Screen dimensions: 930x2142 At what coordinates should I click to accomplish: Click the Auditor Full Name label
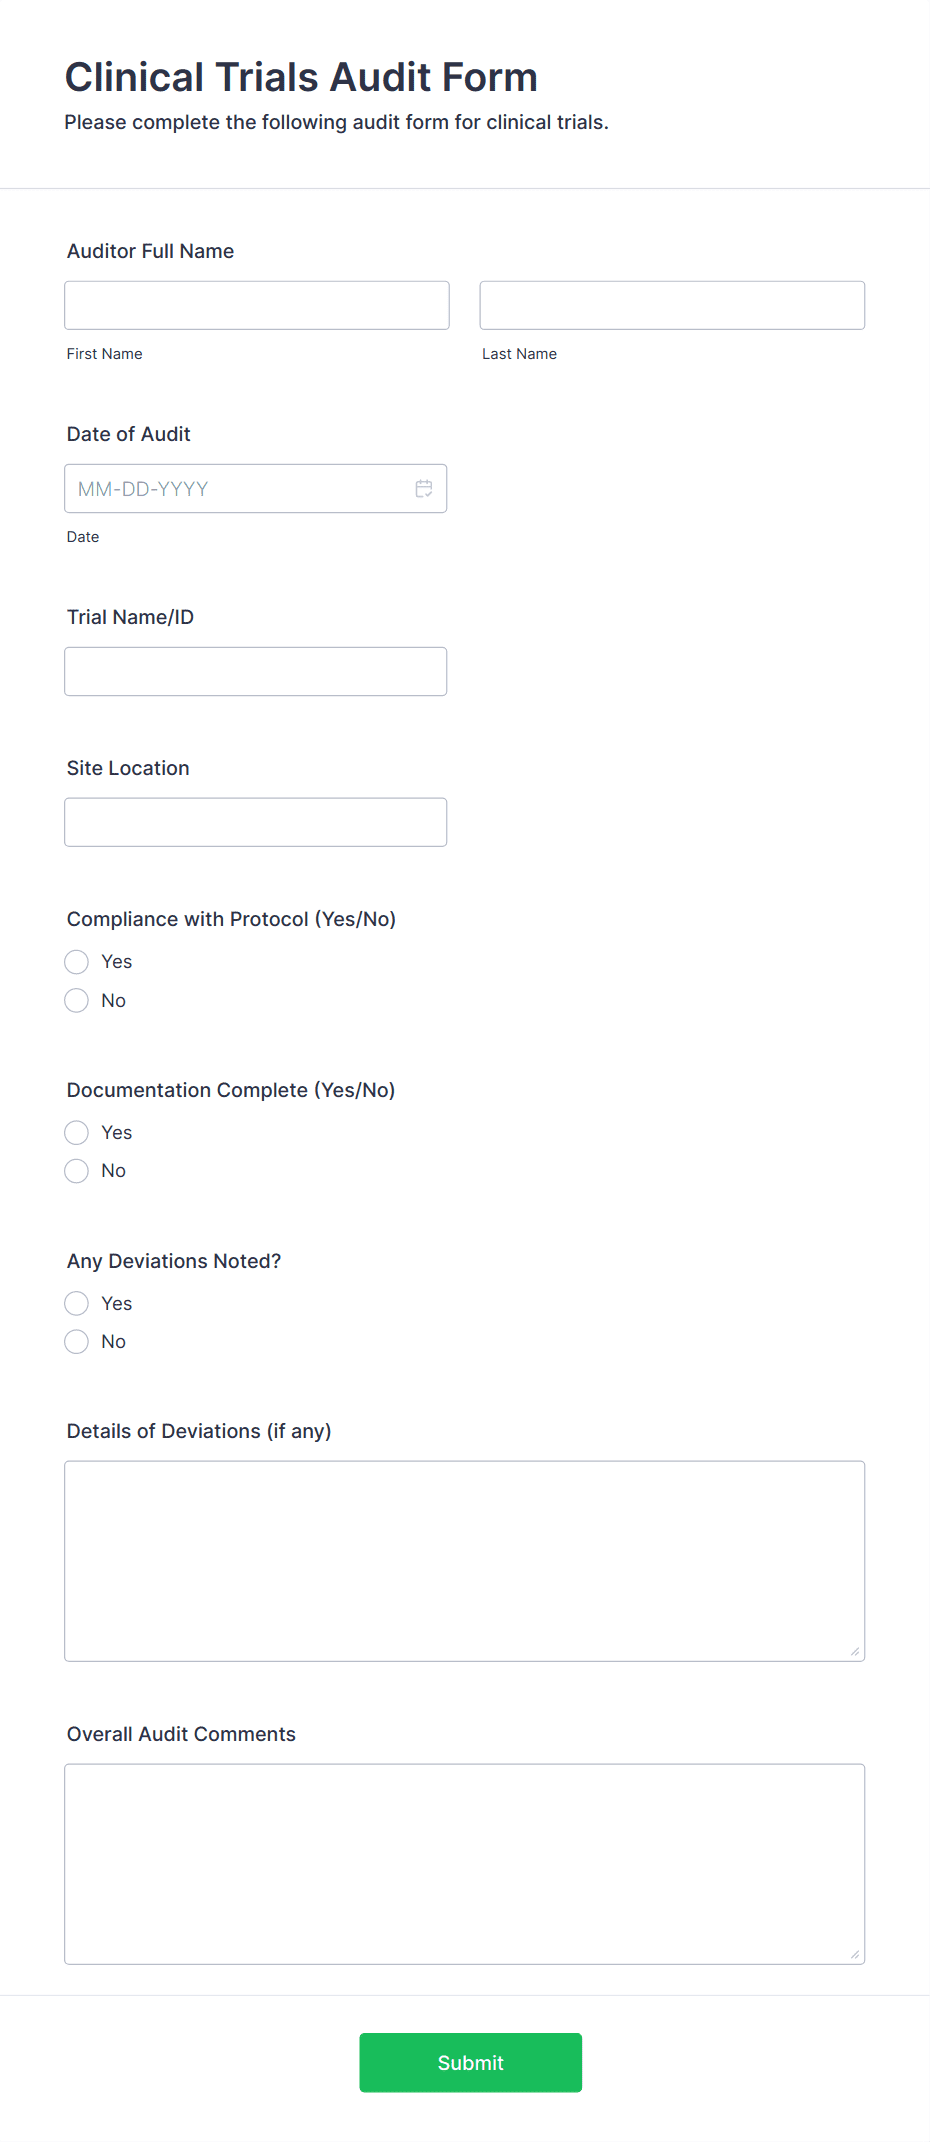point(149,251)
